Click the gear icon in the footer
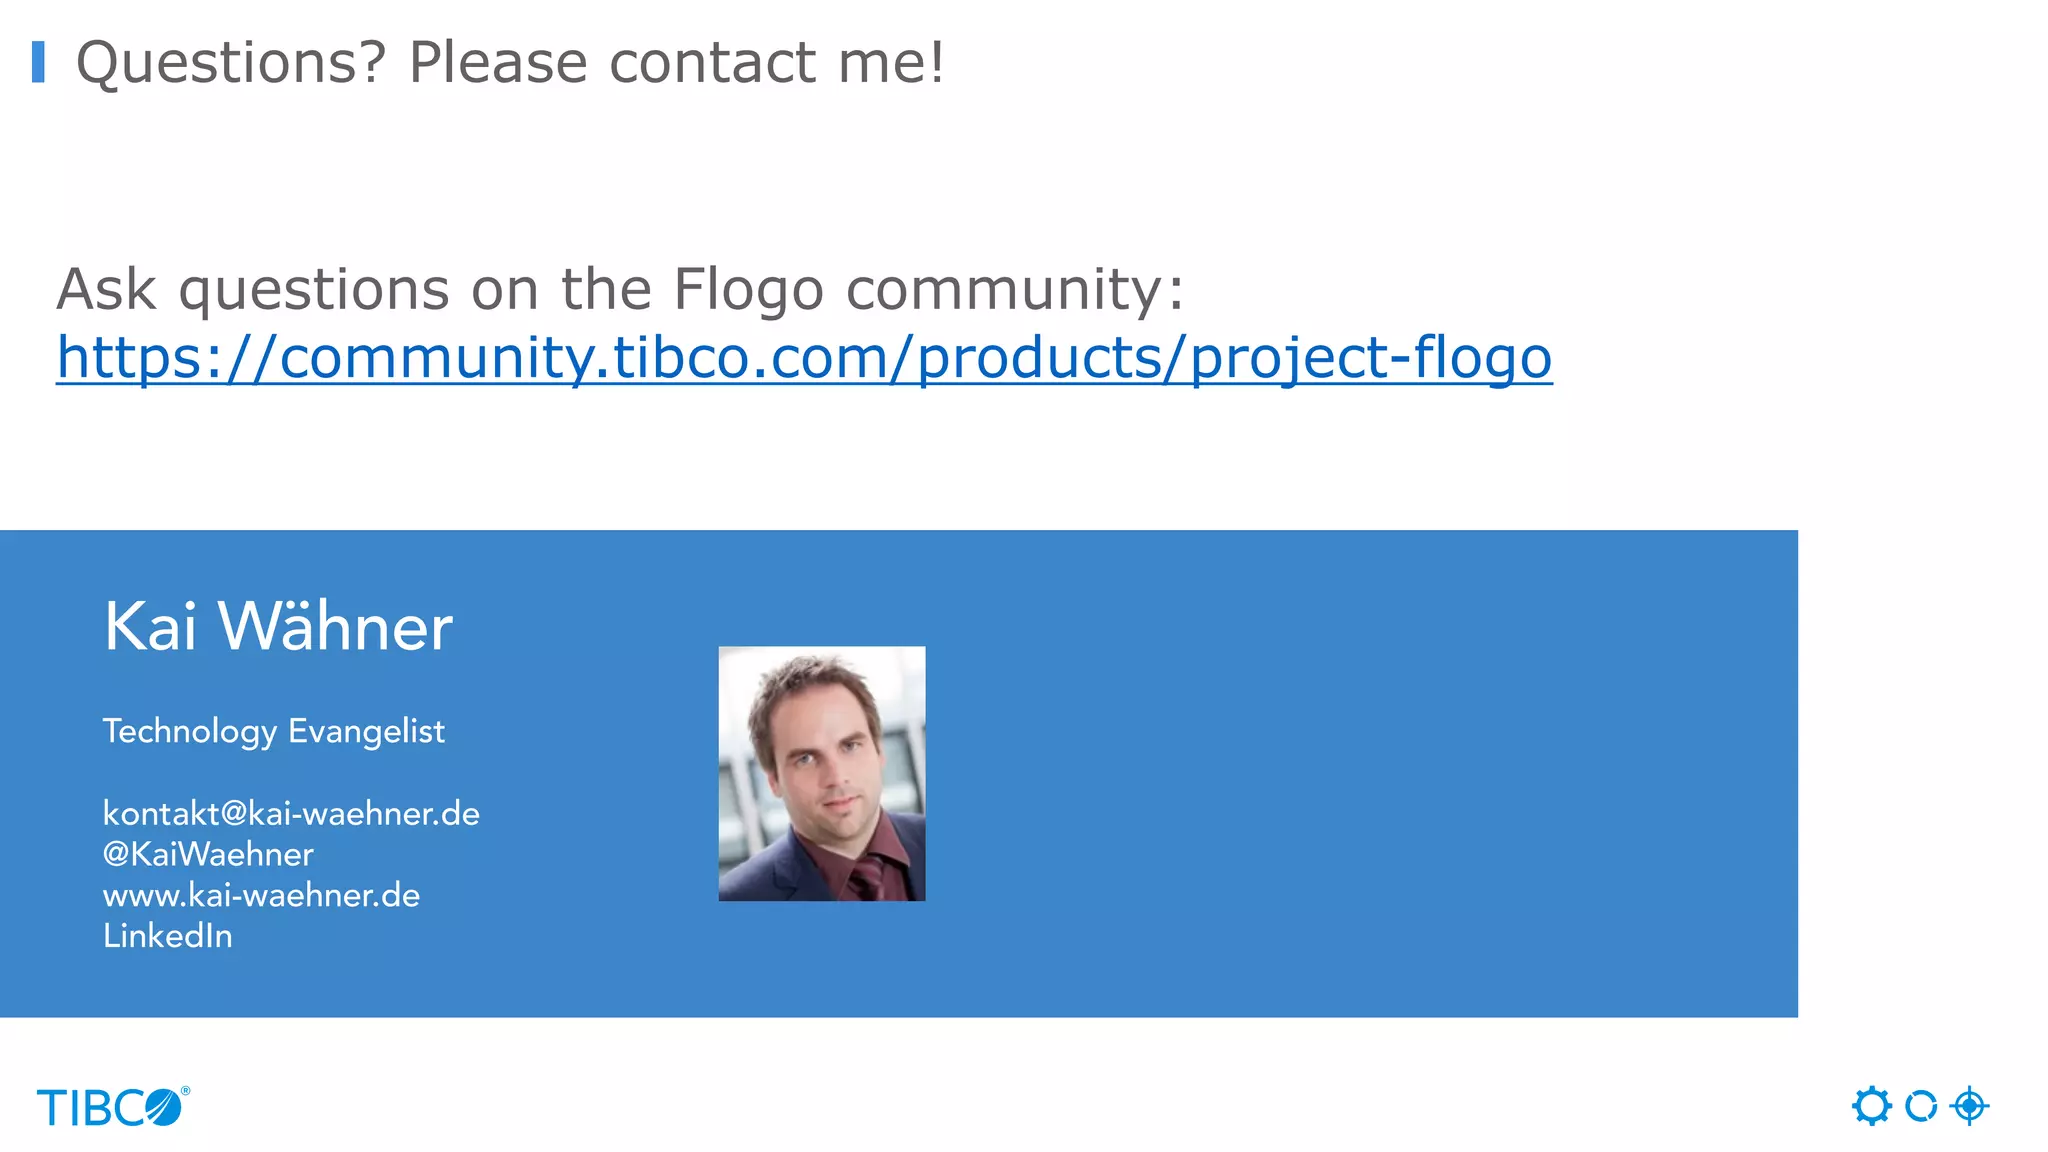The width and height of the screenshot is (2048, 1152). click(1871, 1106)
